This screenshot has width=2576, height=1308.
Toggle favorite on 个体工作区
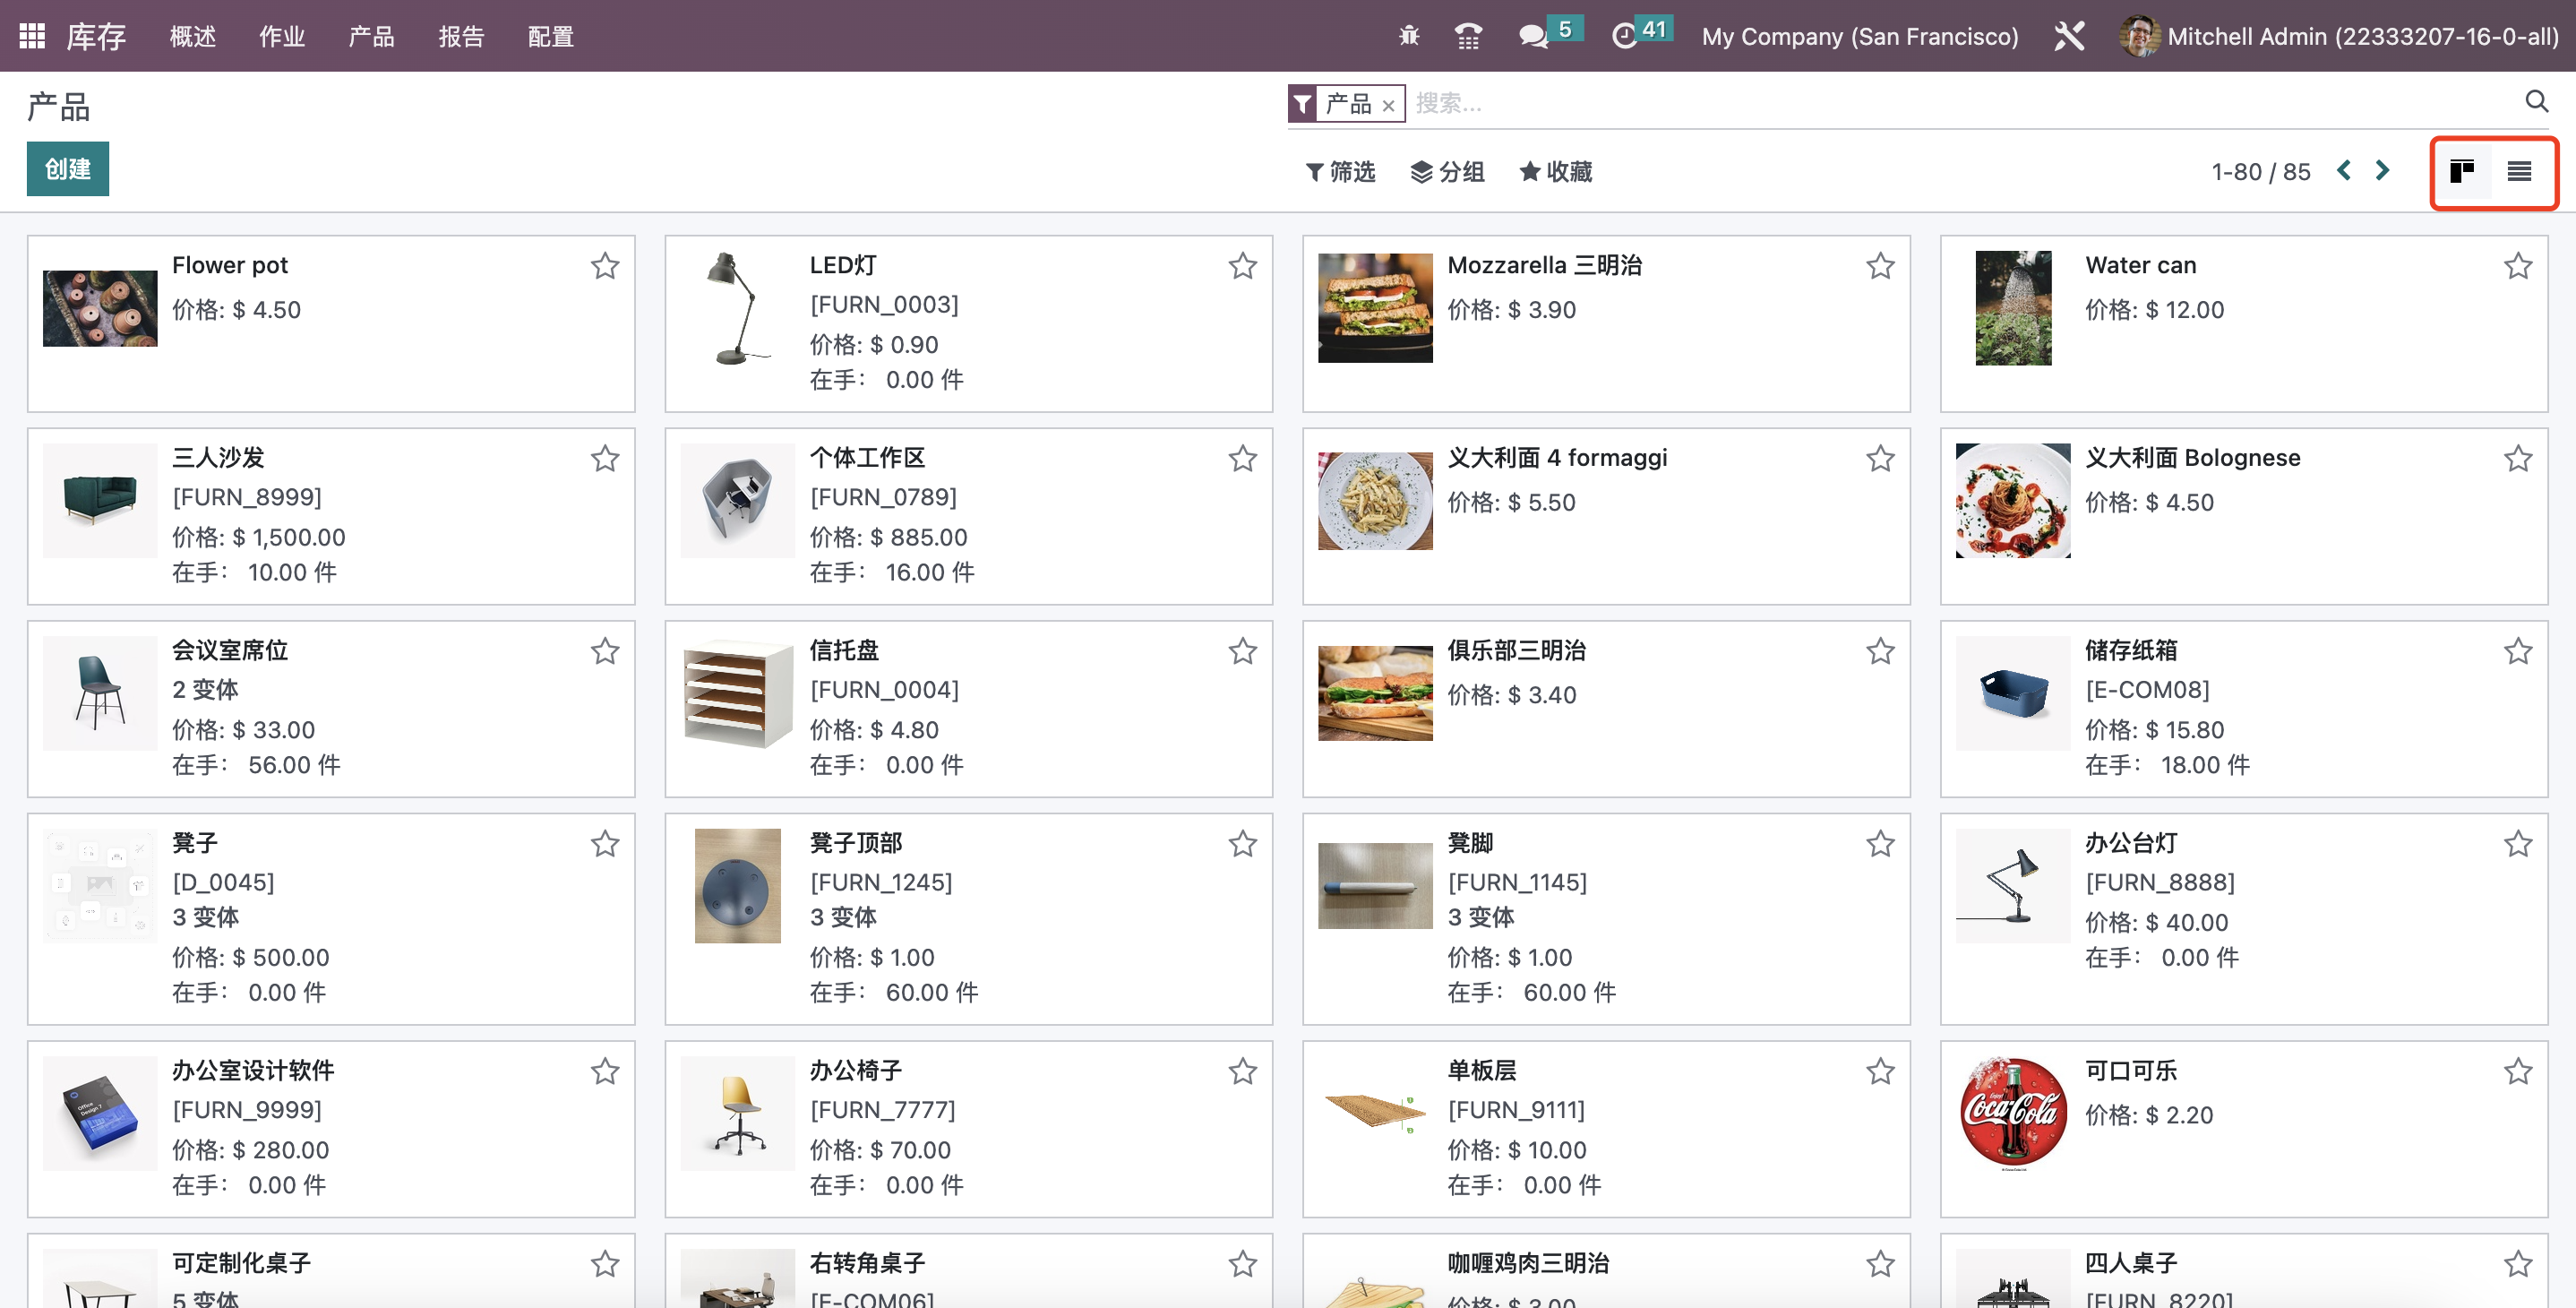(1243, 459)
